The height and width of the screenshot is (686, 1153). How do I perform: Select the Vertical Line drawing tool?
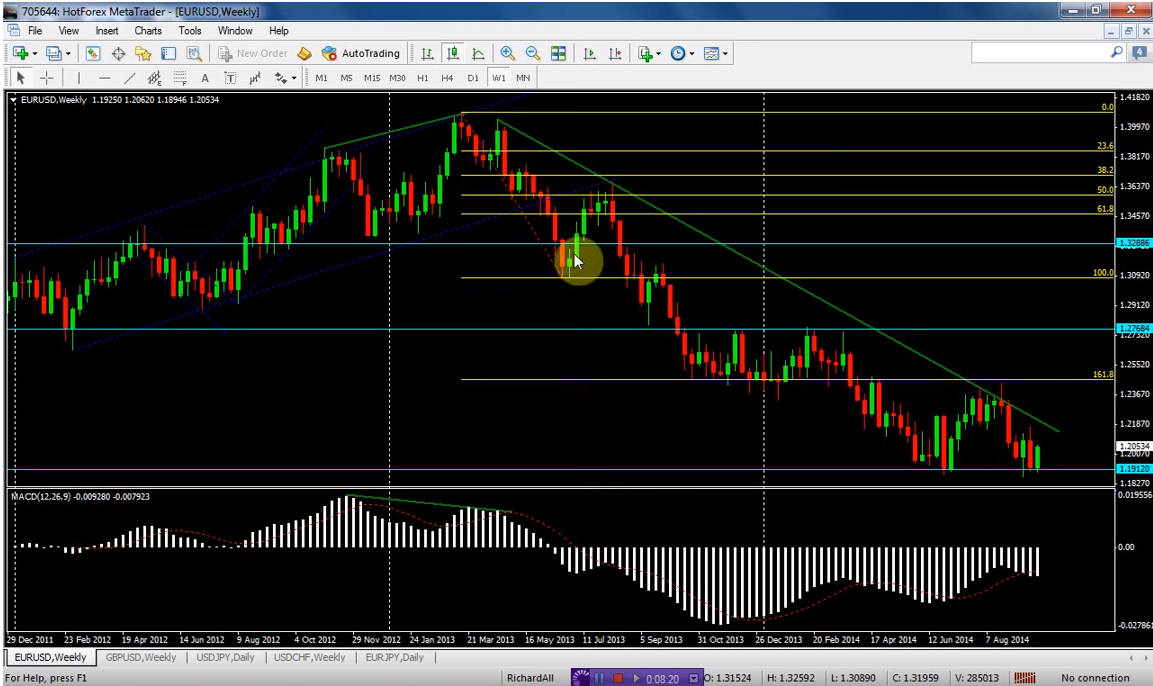(x=79, y=77)
